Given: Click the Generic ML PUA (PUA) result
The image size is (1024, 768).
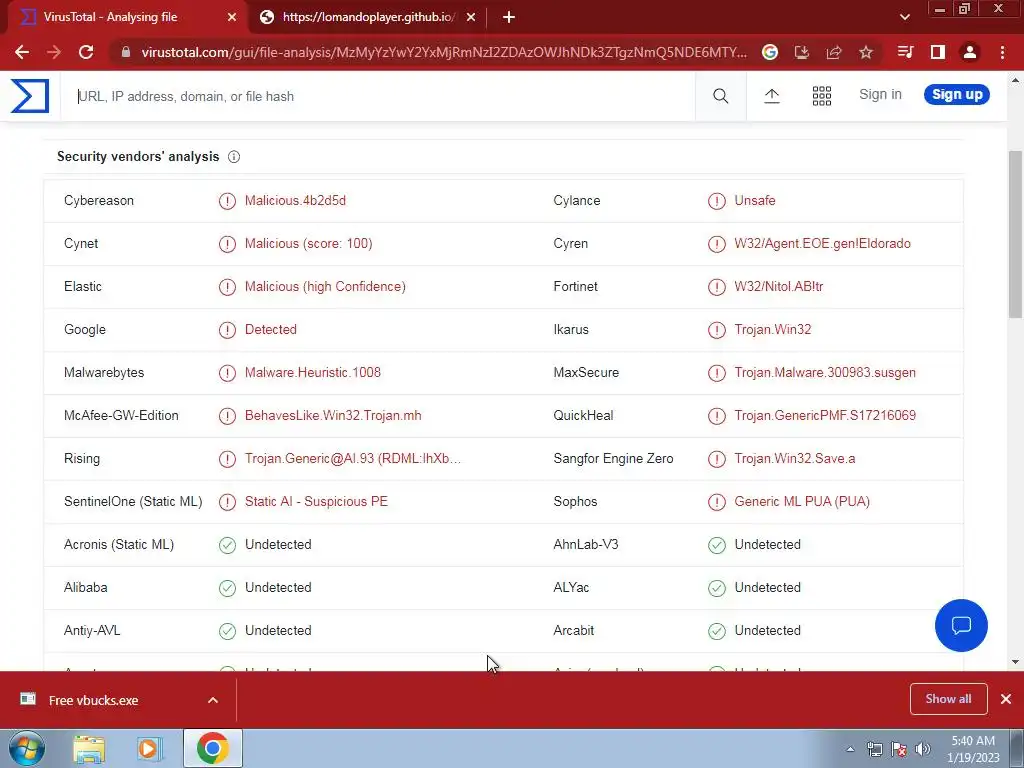Looking at the screenshot, I should coord(802,502).
